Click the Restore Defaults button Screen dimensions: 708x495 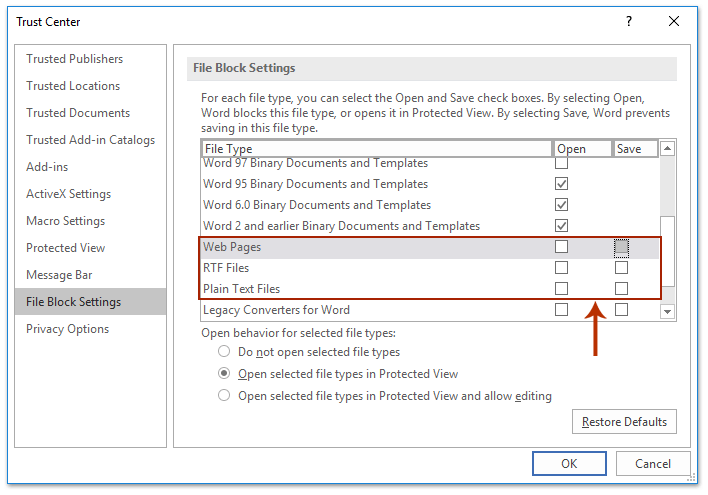click(625, 422)
